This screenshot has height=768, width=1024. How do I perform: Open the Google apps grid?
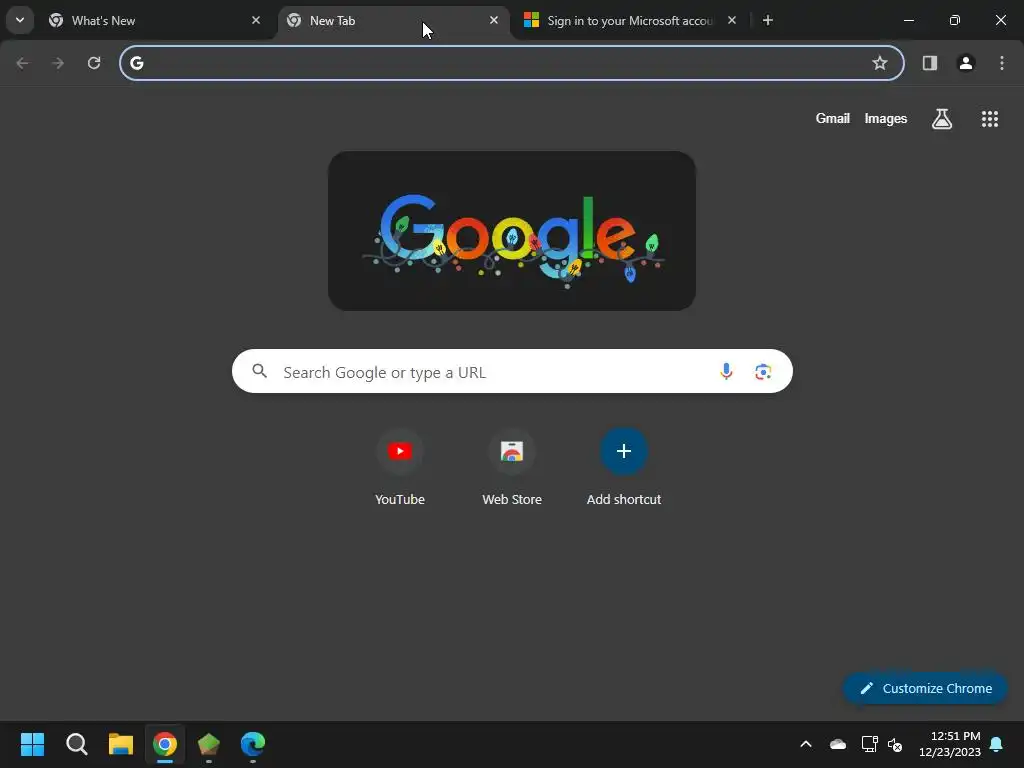pyautogui.click(x=990, y=119)
